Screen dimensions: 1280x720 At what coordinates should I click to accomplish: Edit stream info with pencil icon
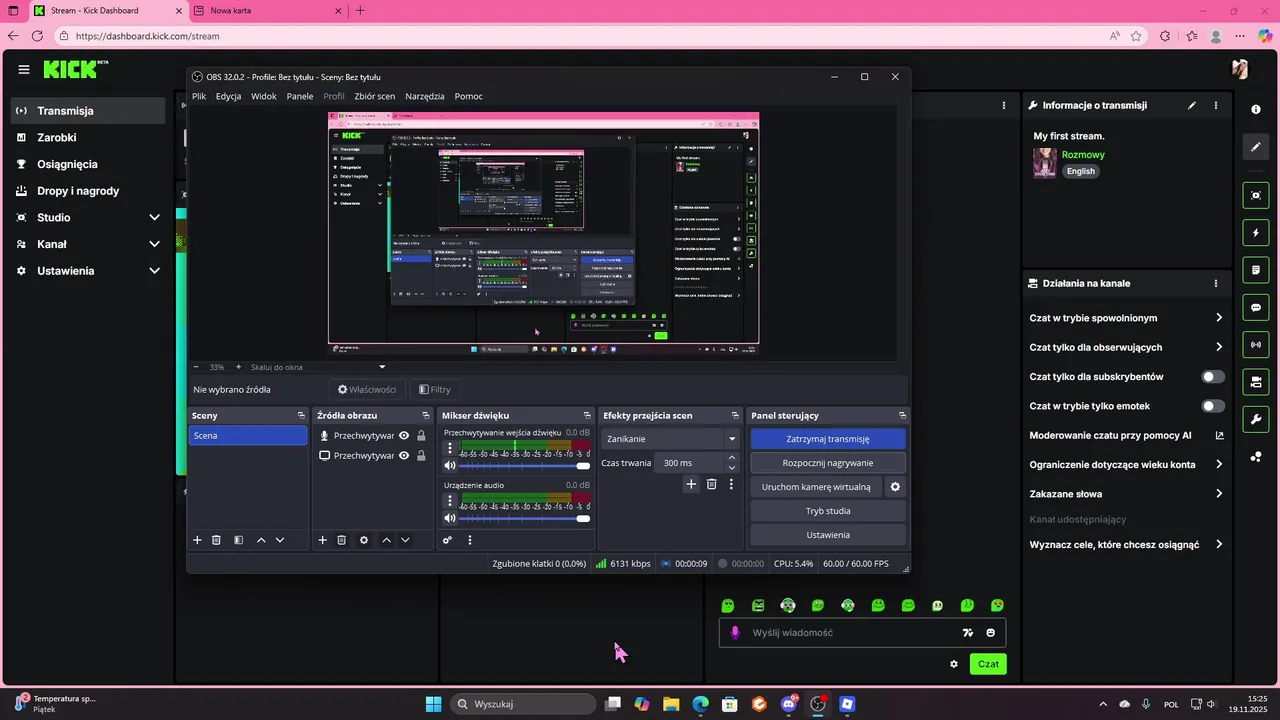pyautogui.click(x=1191, y=105)
